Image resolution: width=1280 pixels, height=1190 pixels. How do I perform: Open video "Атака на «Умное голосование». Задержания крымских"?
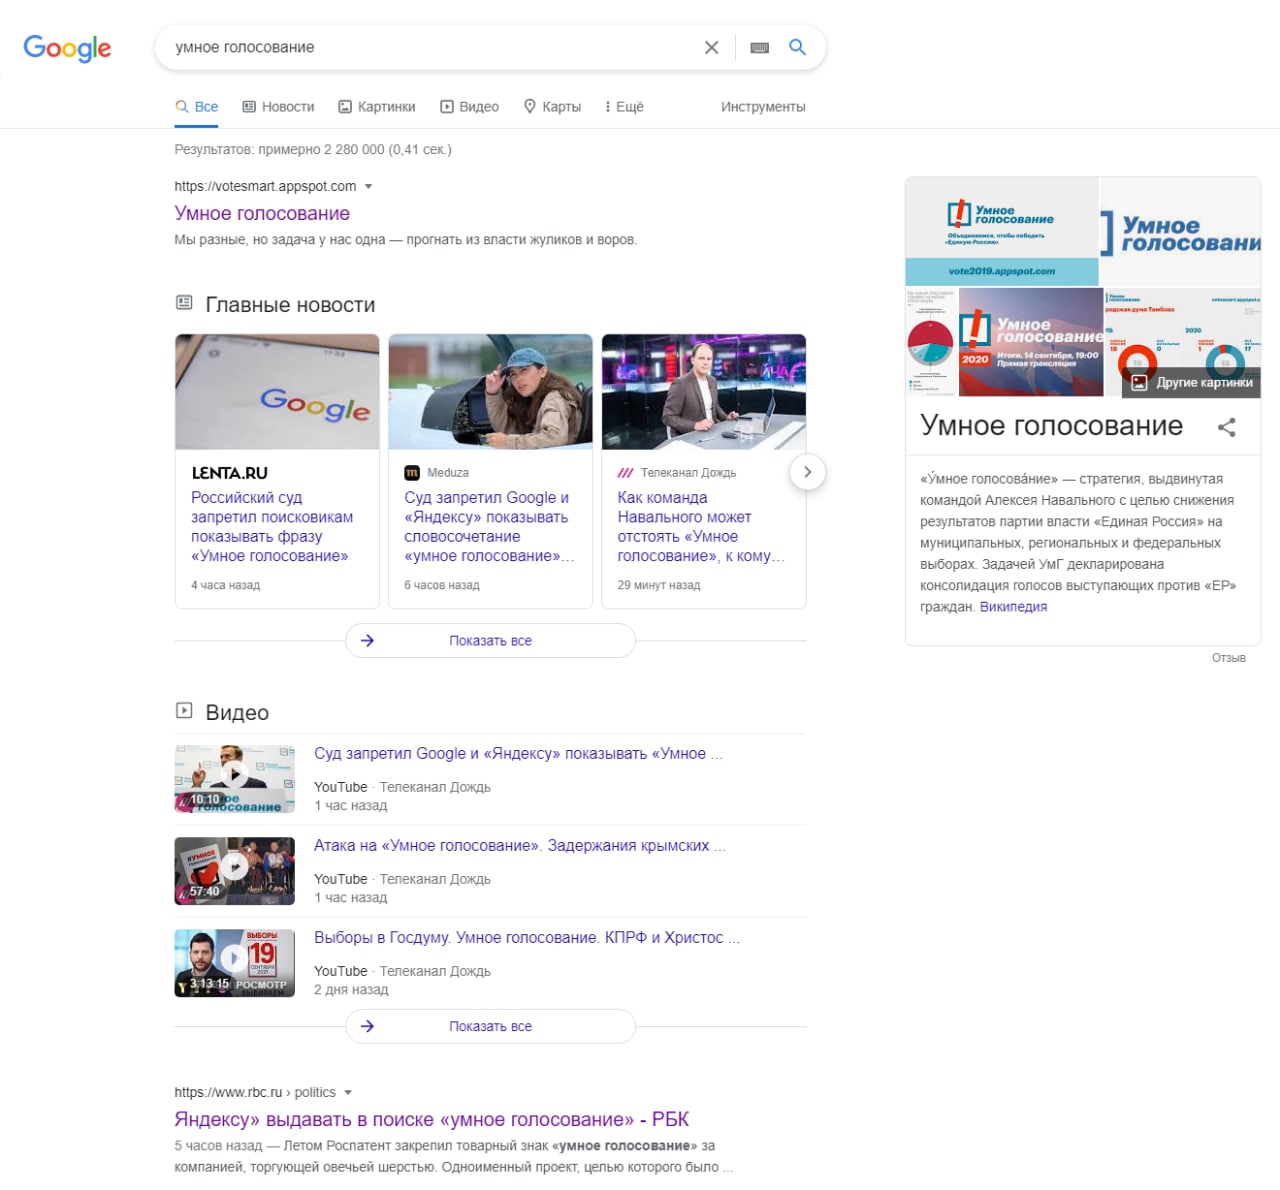[x=520, y=846]
